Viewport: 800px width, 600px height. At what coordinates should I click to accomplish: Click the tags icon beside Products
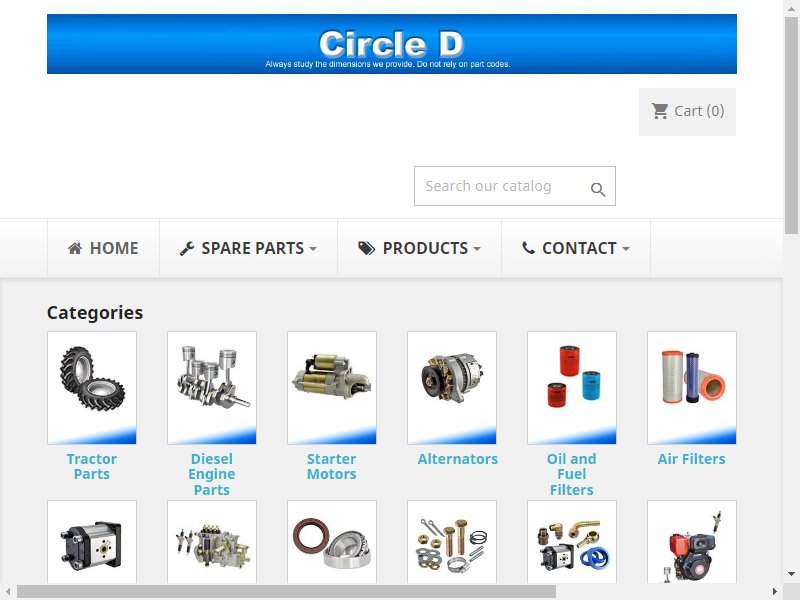coord(366,248)
